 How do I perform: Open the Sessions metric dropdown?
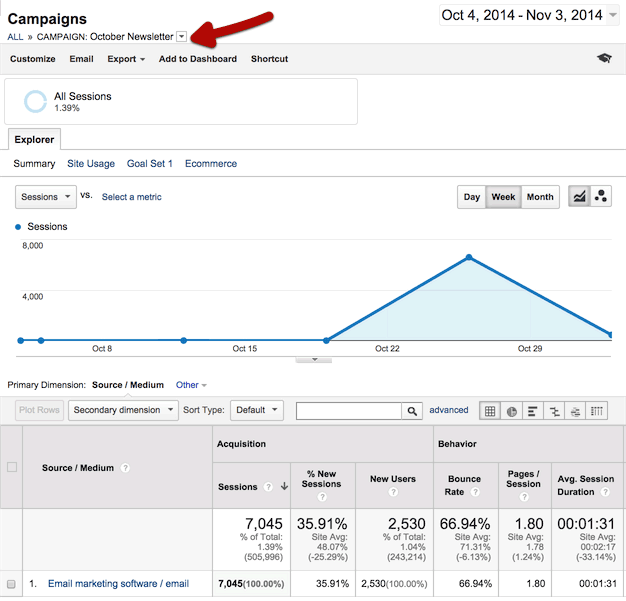pos(46,197)
